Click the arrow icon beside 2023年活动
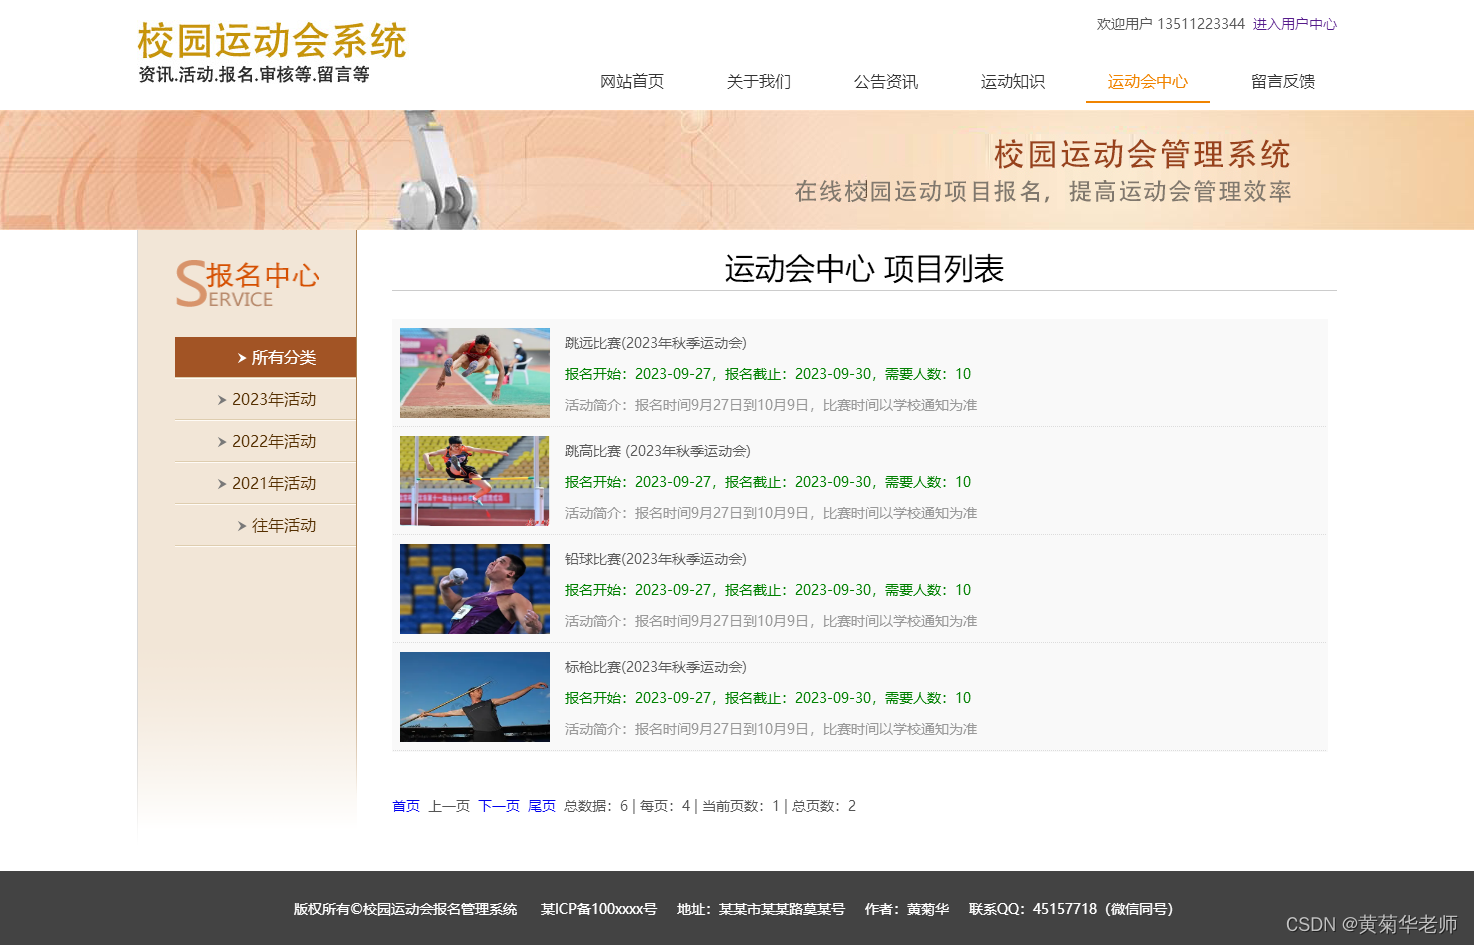The width and height of the screenshot is (1474, 945). [x=222, y=400]
